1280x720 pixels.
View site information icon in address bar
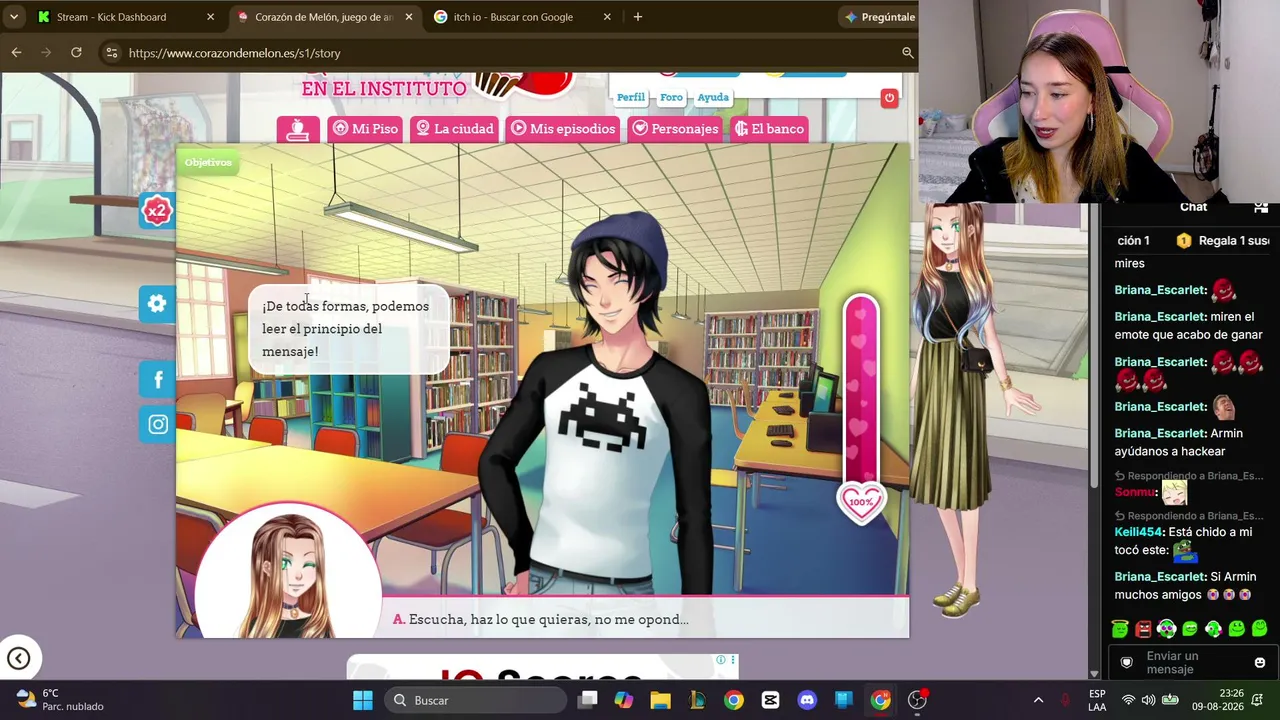pos(111,53)
